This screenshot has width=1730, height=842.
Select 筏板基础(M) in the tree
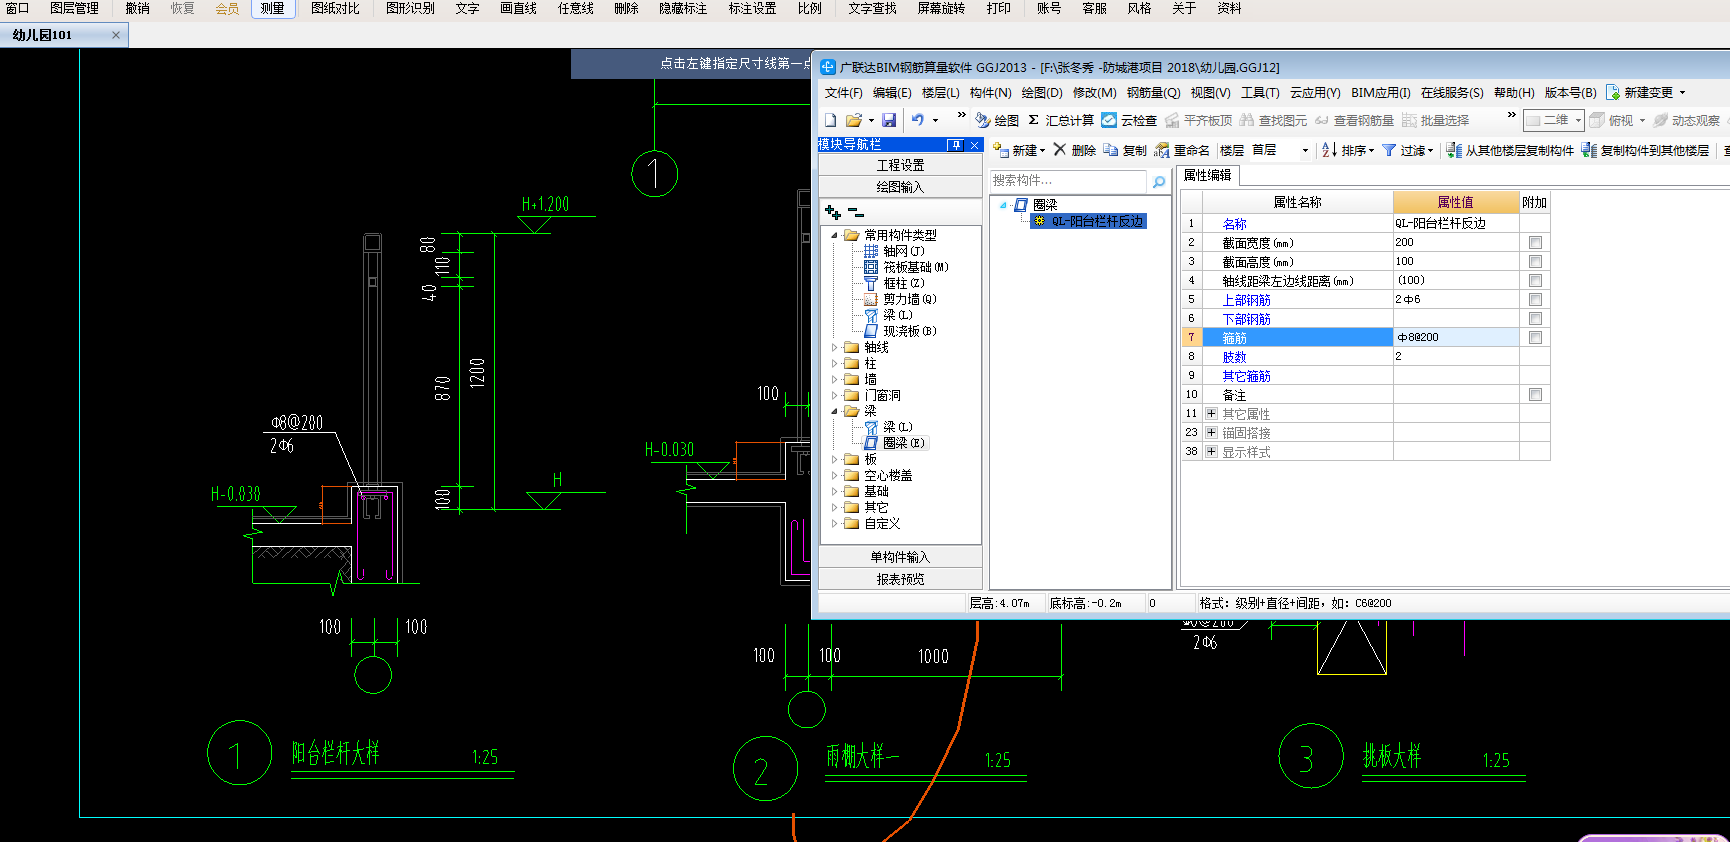906,267
